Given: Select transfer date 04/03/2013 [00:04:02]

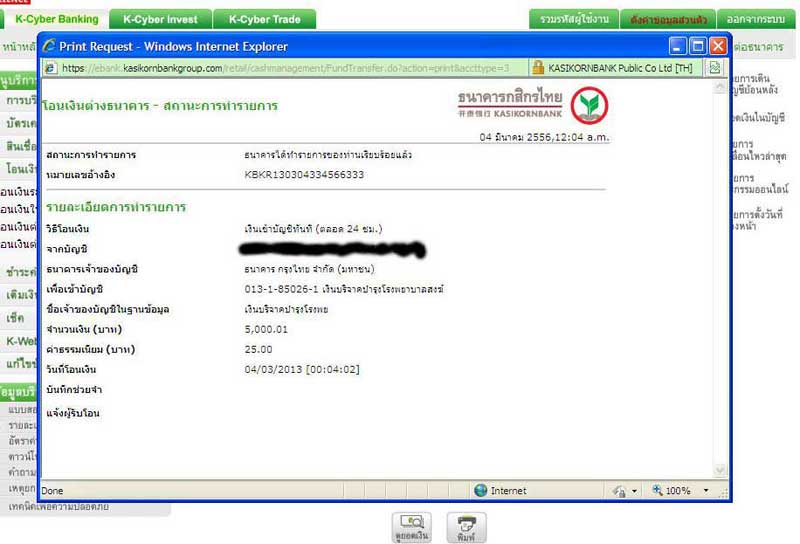Looking at the screenshot, I should [x=302, y=369].
